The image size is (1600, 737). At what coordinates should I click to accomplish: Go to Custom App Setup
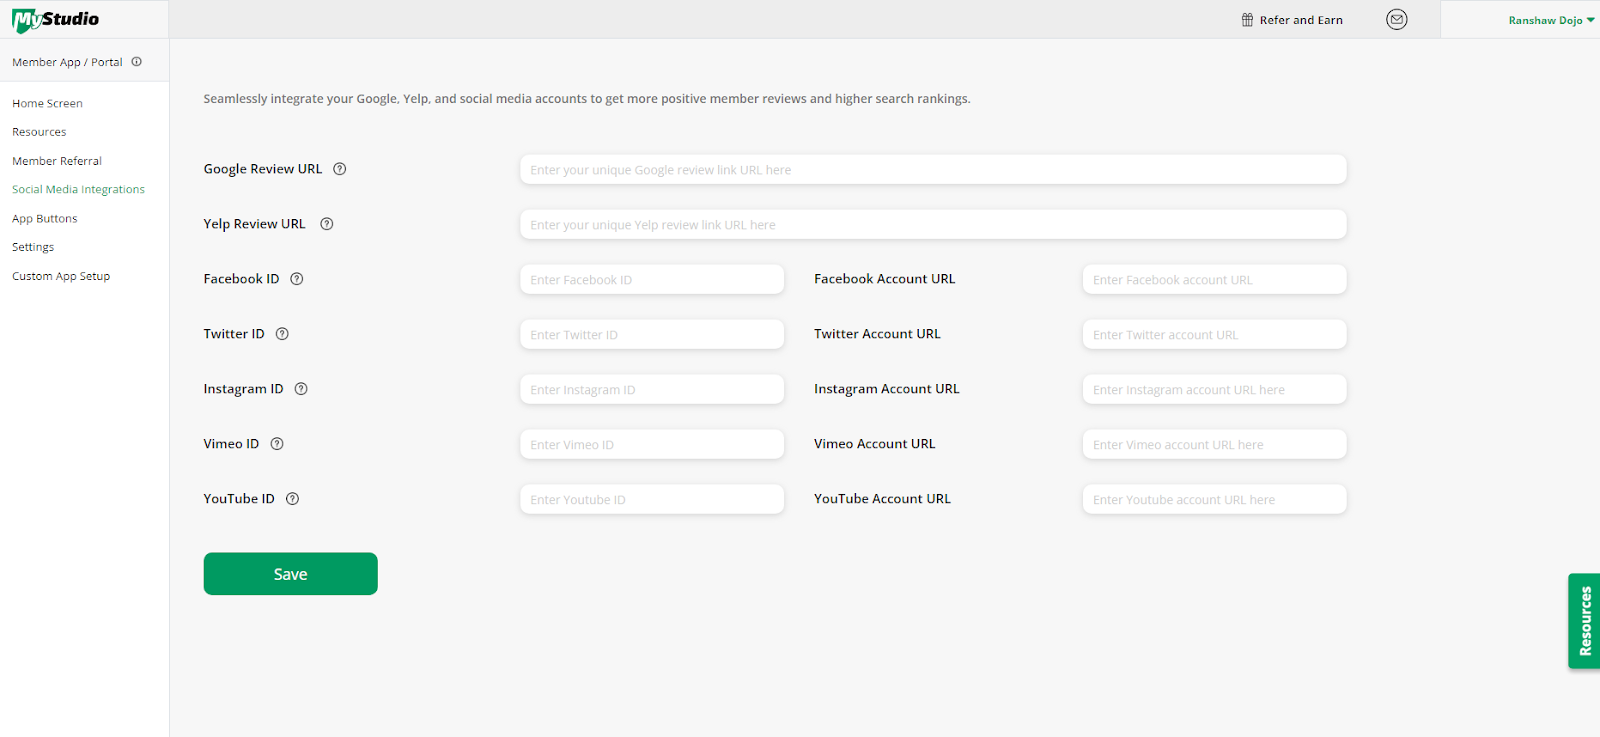(61, 276)
